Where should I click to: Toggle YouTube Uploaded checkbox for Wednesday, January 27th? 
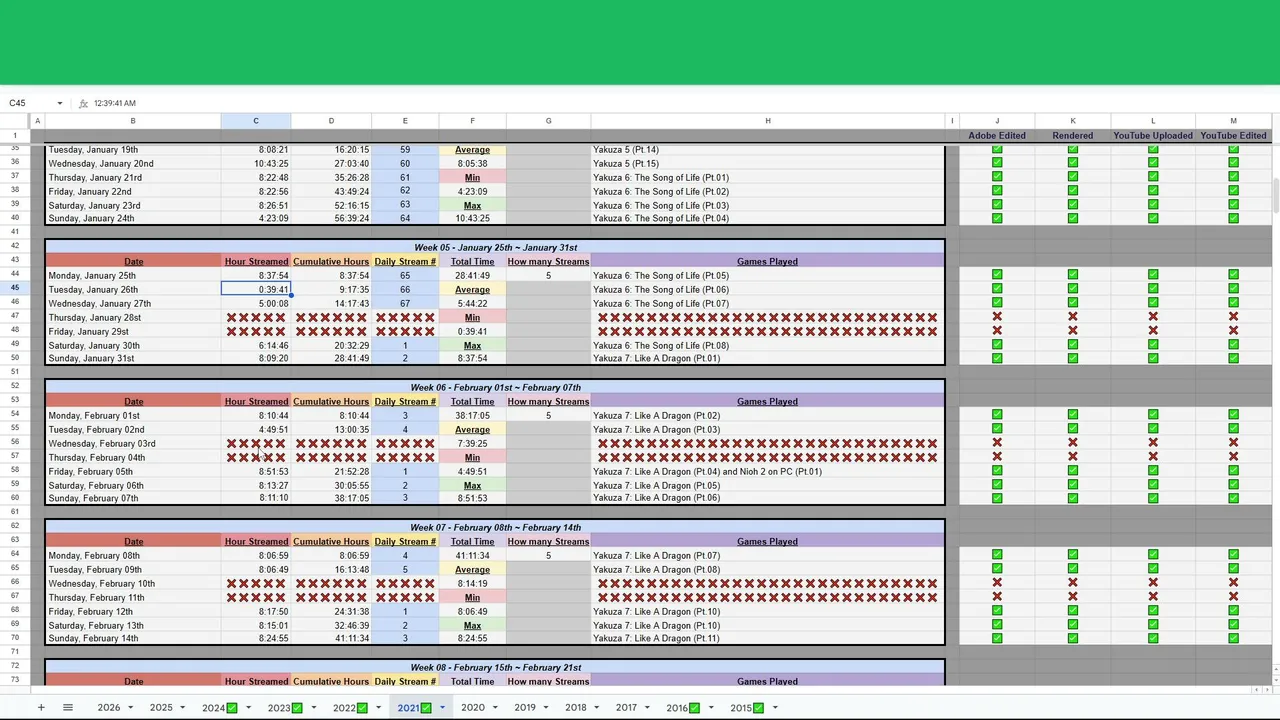pos(1153,303)
